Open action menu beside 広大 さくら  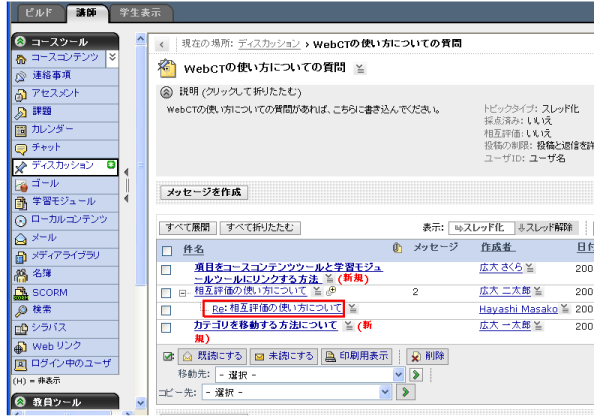(x=530, y=268)
